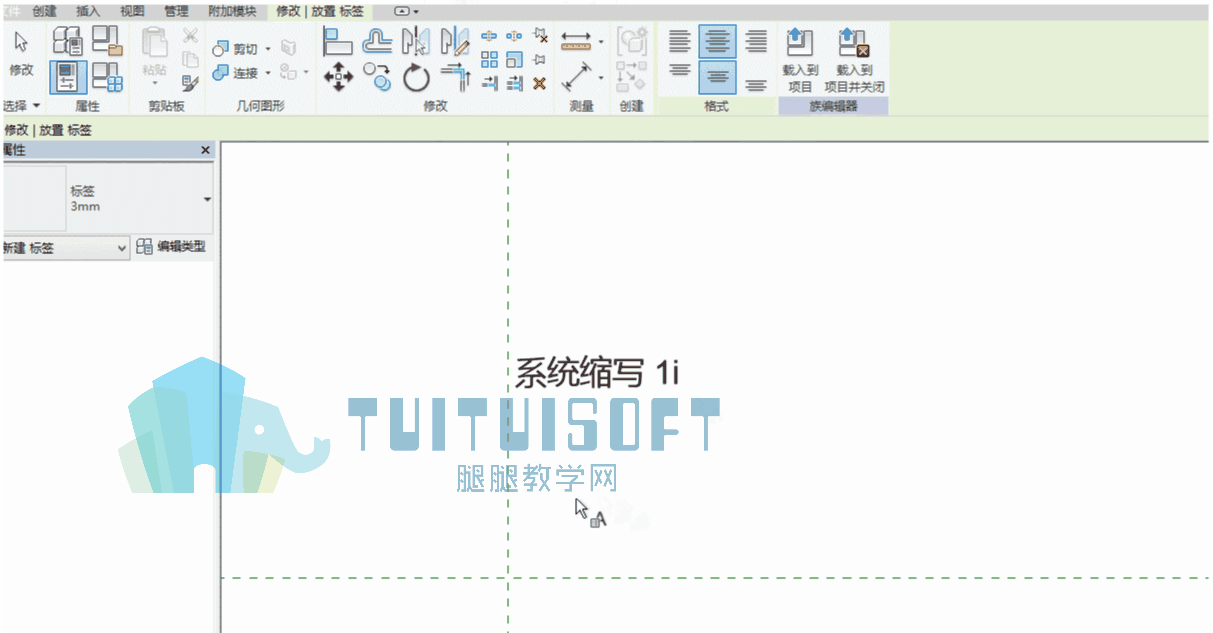1213x633 pixels.
Task: Set horizontal text alignment to right
Action: 756,41
